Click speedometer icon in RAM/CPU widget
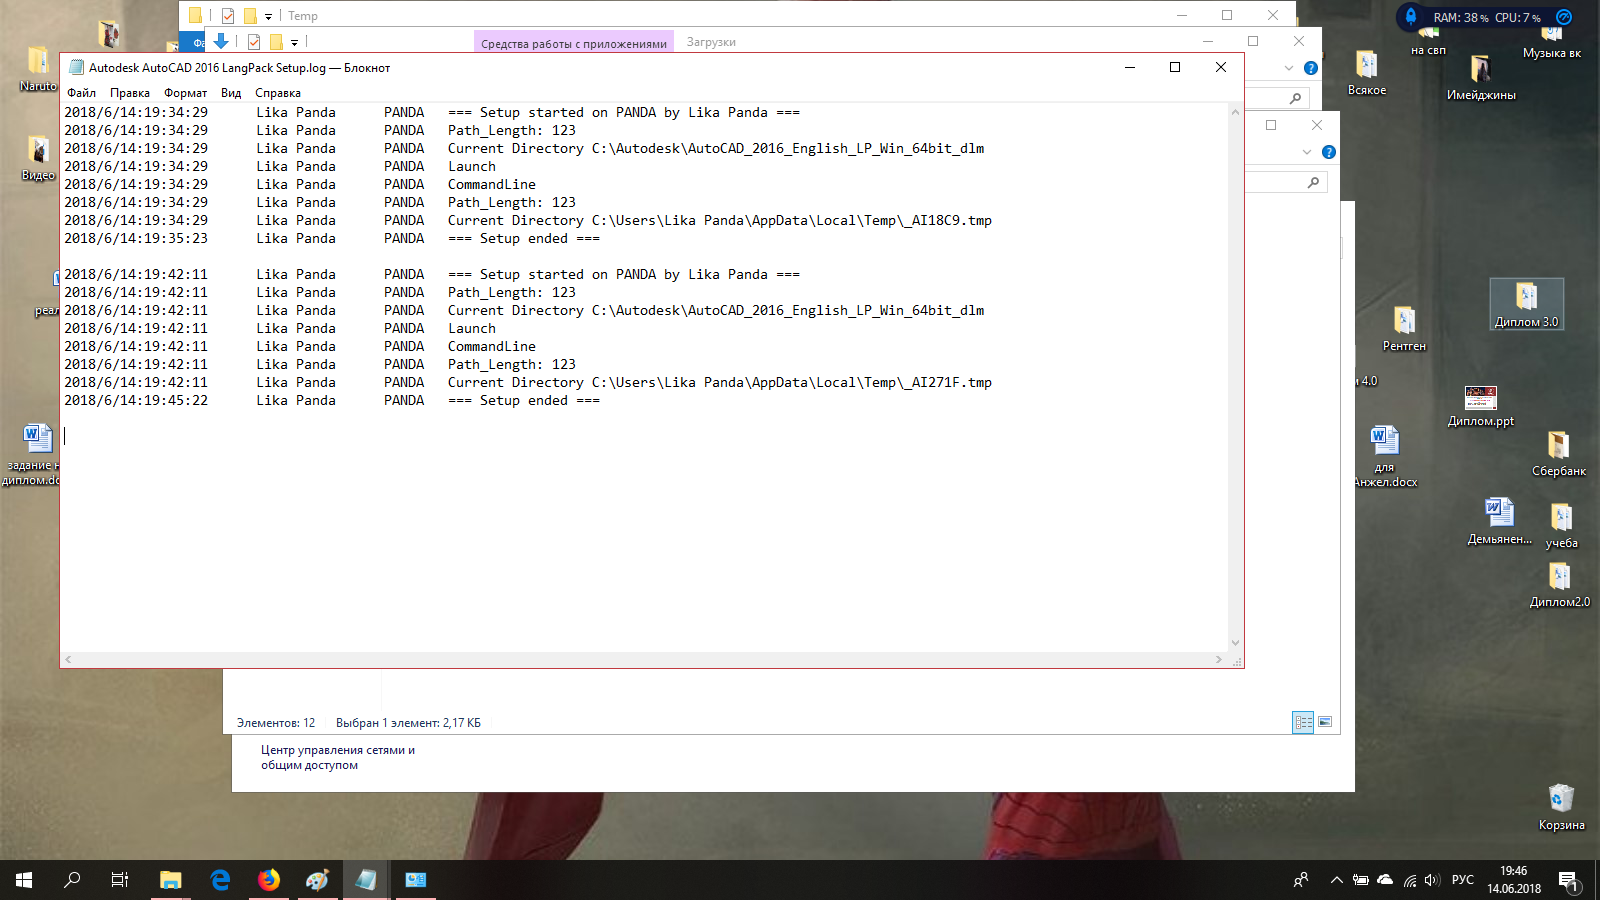The width and height of the screenshot is (1600, 900). click(1564, 17)
